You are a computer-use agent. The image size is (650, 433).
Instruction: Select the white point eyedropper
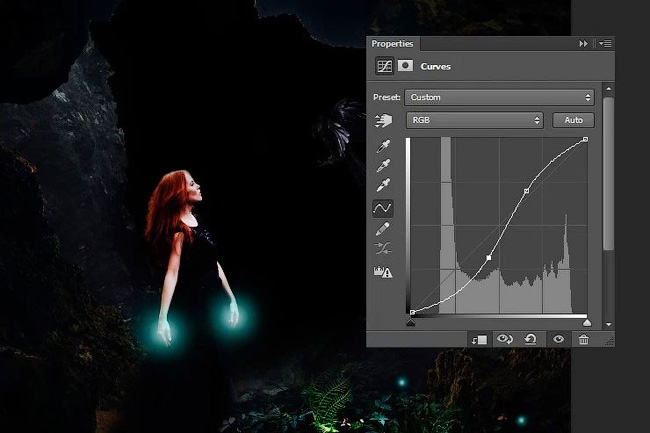(x=383, y=185)
